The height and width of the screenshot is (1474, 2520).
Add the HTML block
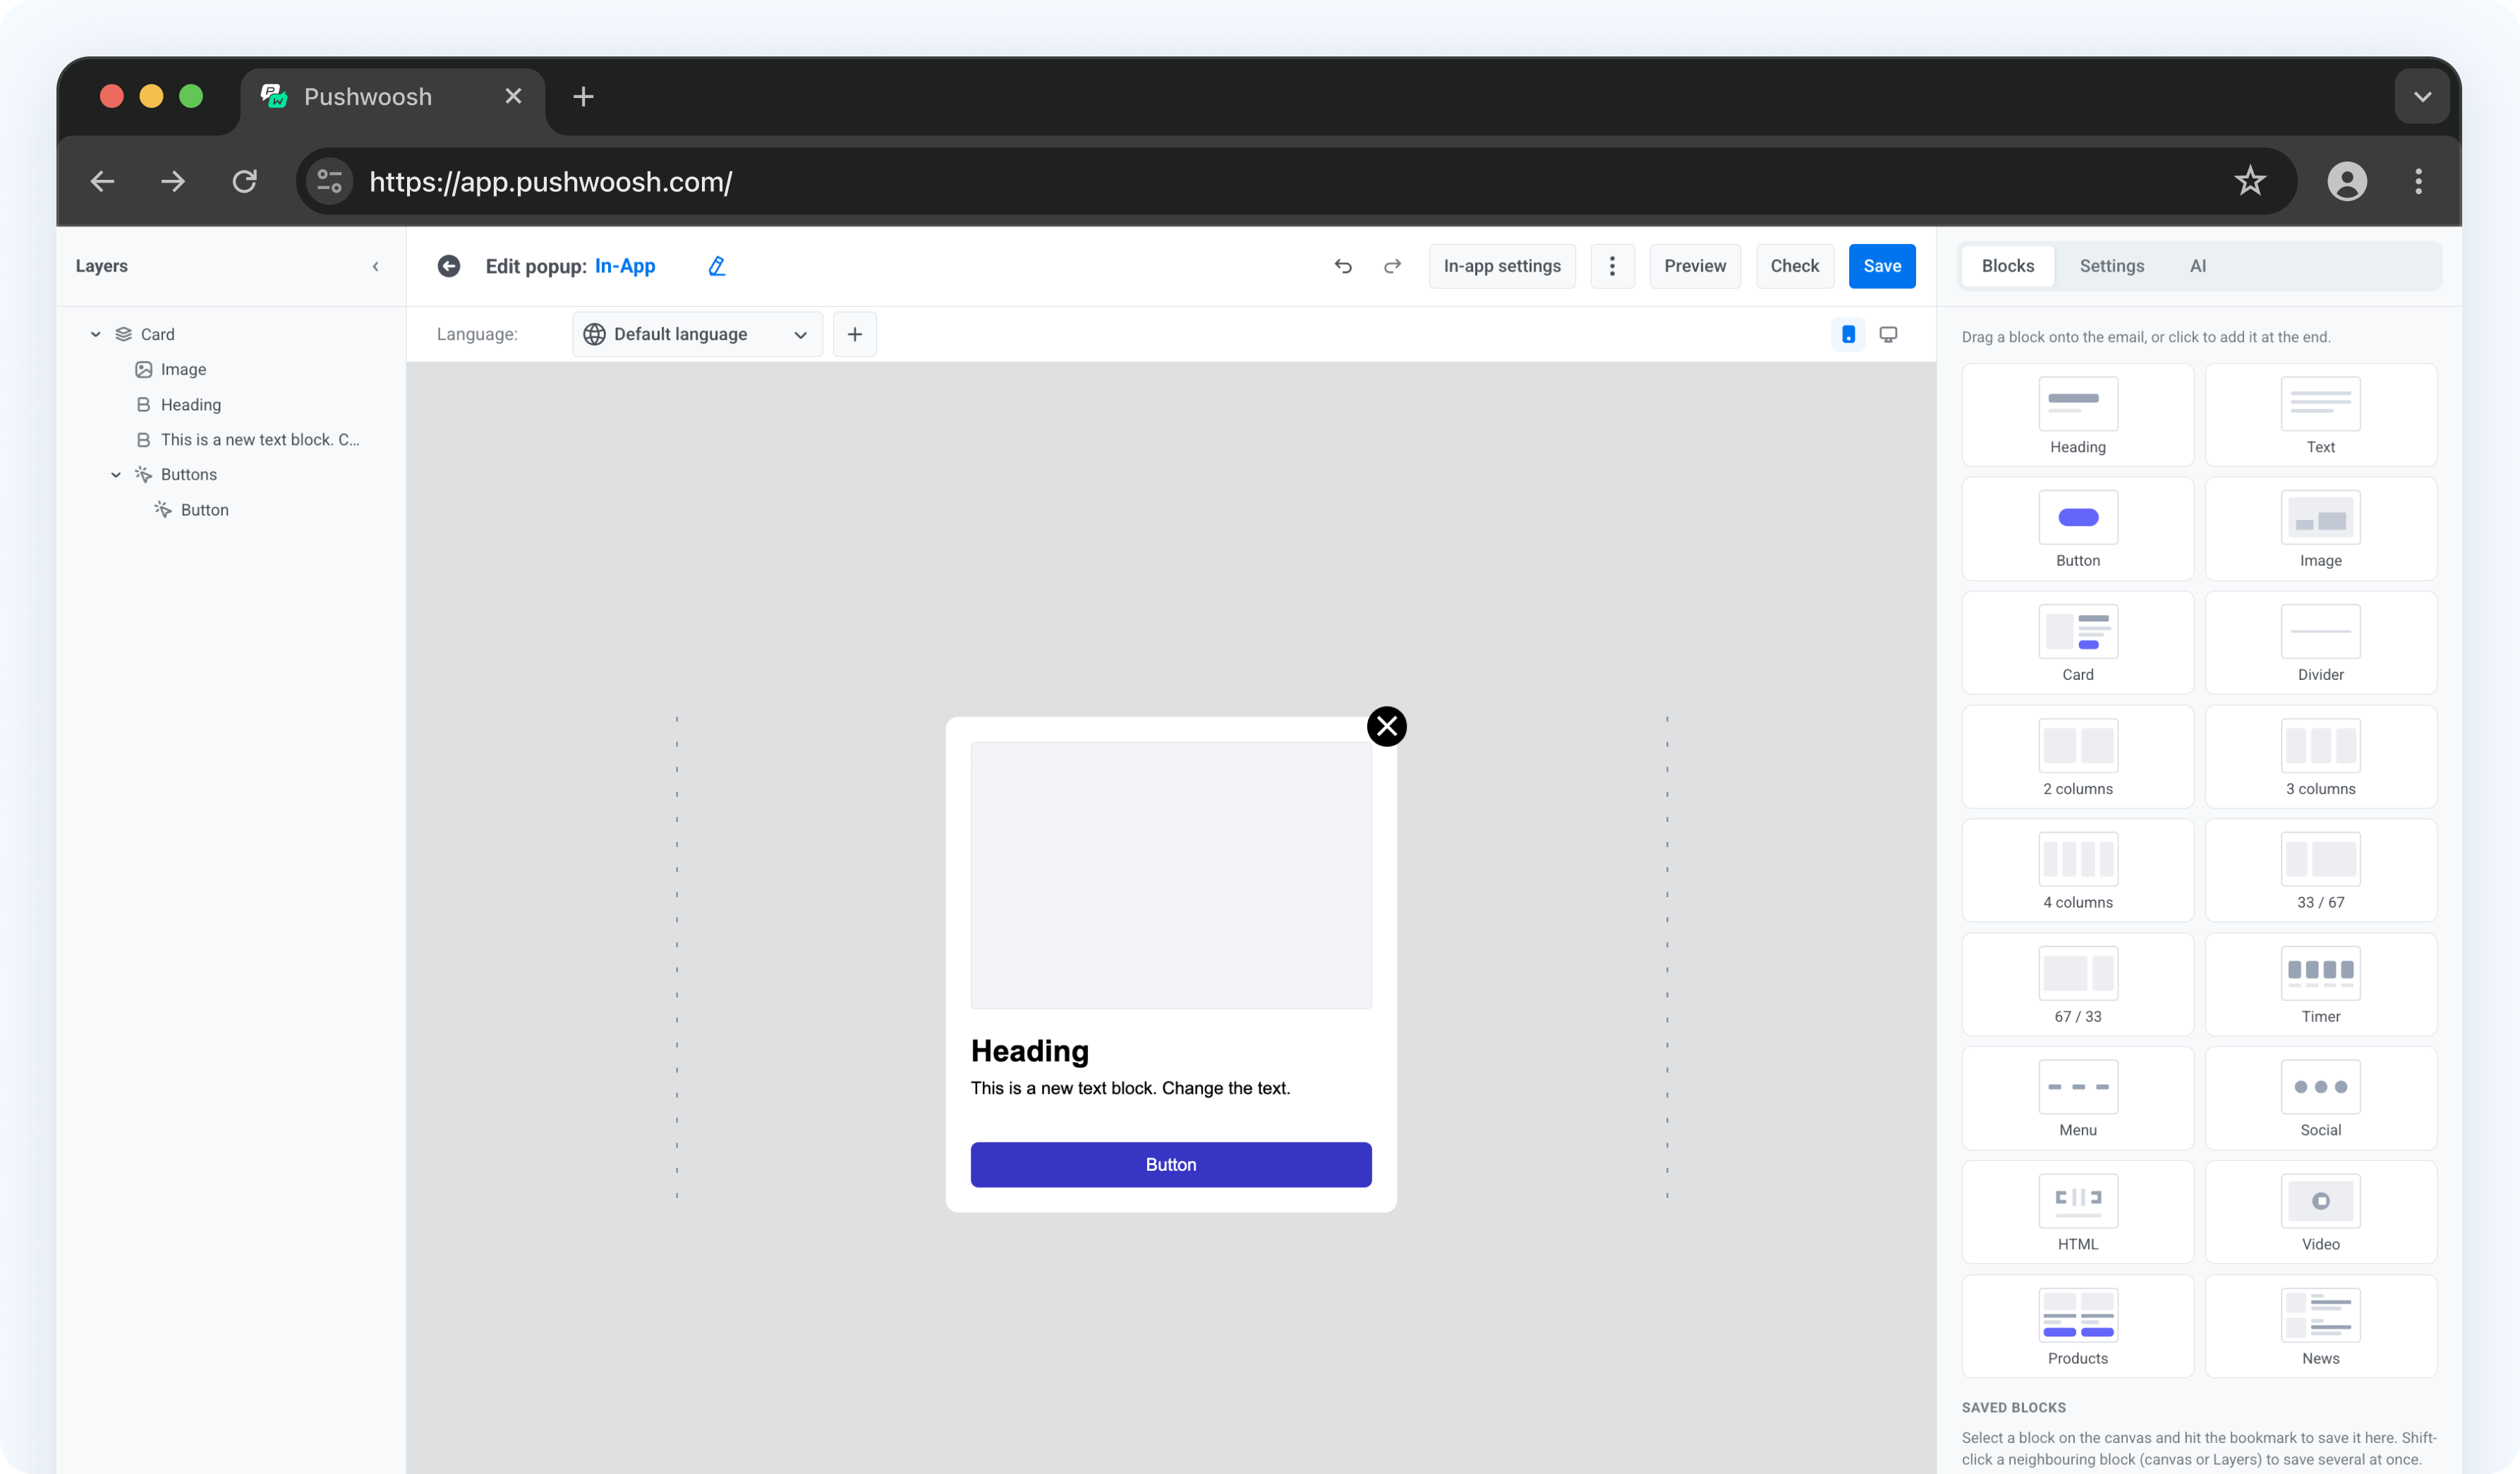click(2077, 1213)
